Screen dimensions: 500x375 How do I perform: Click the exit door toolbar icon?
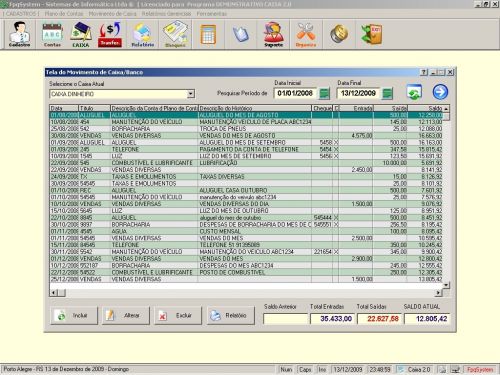tap(371, 34)
